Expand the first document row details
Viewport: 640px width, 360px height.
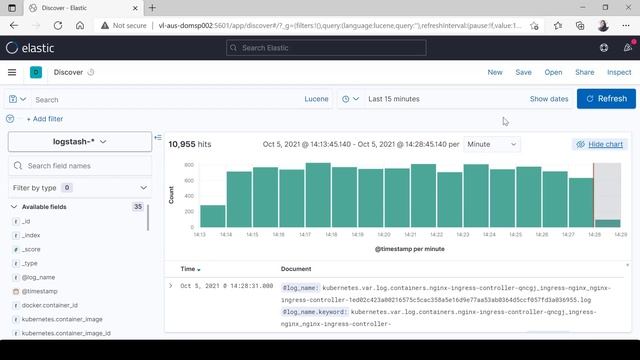tap(171, 286)
